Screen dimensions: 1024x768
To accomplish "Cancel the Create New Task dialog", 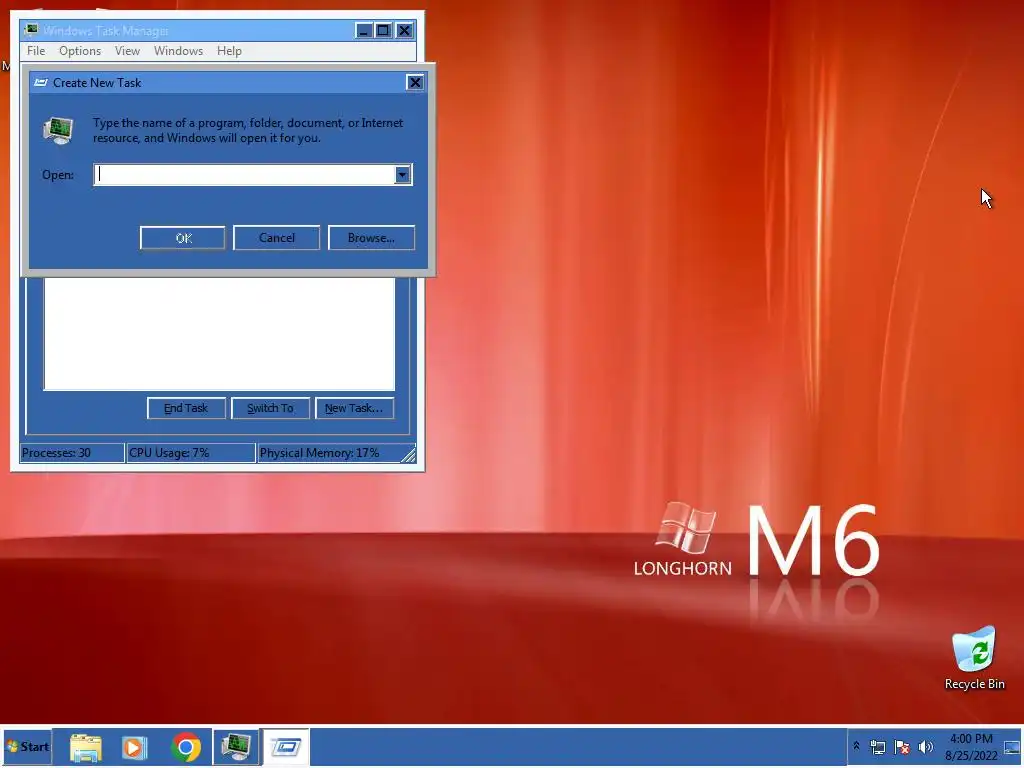I will pyautogui.click(x=276, y=238).
